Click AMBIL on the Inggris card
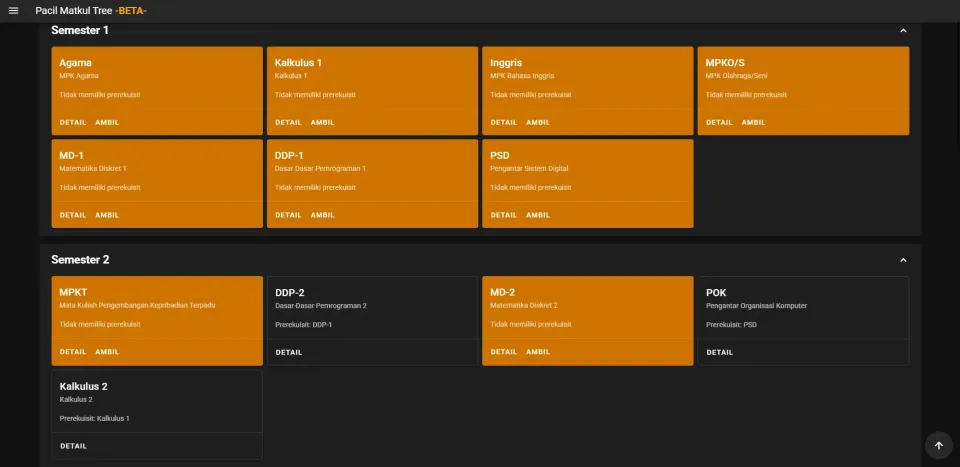 click(538, 122)
